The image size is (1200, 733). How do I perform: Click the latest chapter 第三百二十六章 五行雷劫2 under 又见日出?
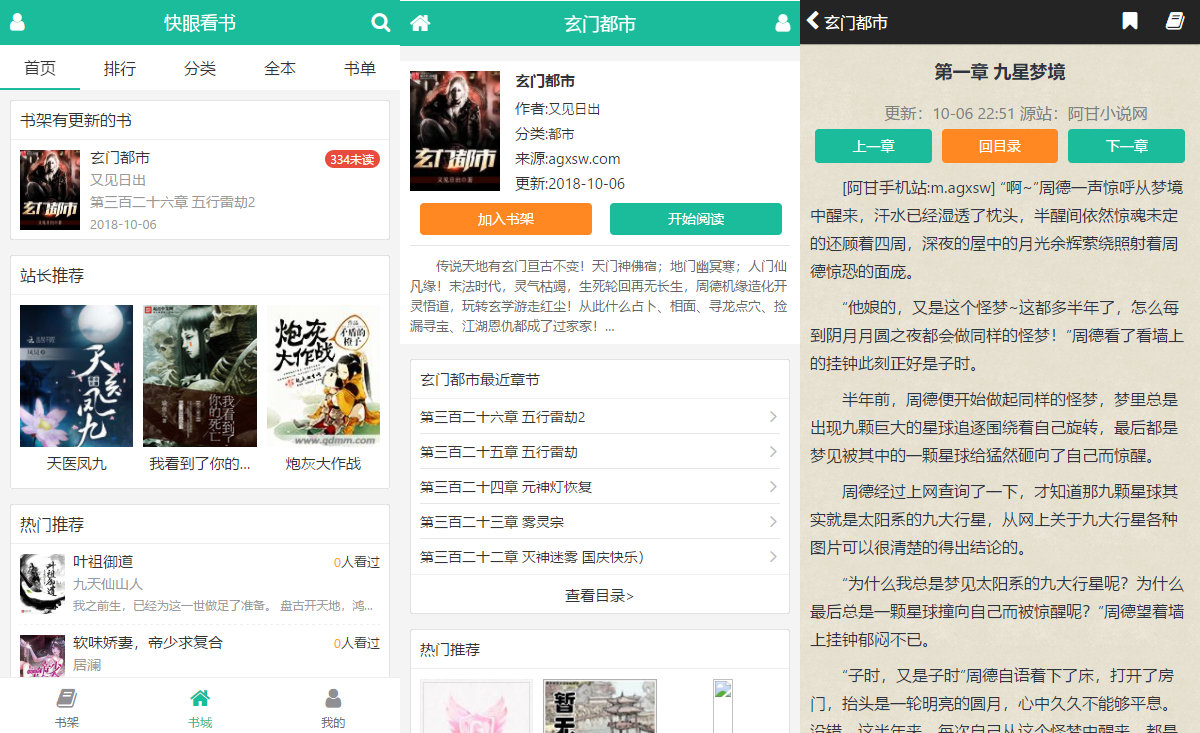(x=173, y=202)
